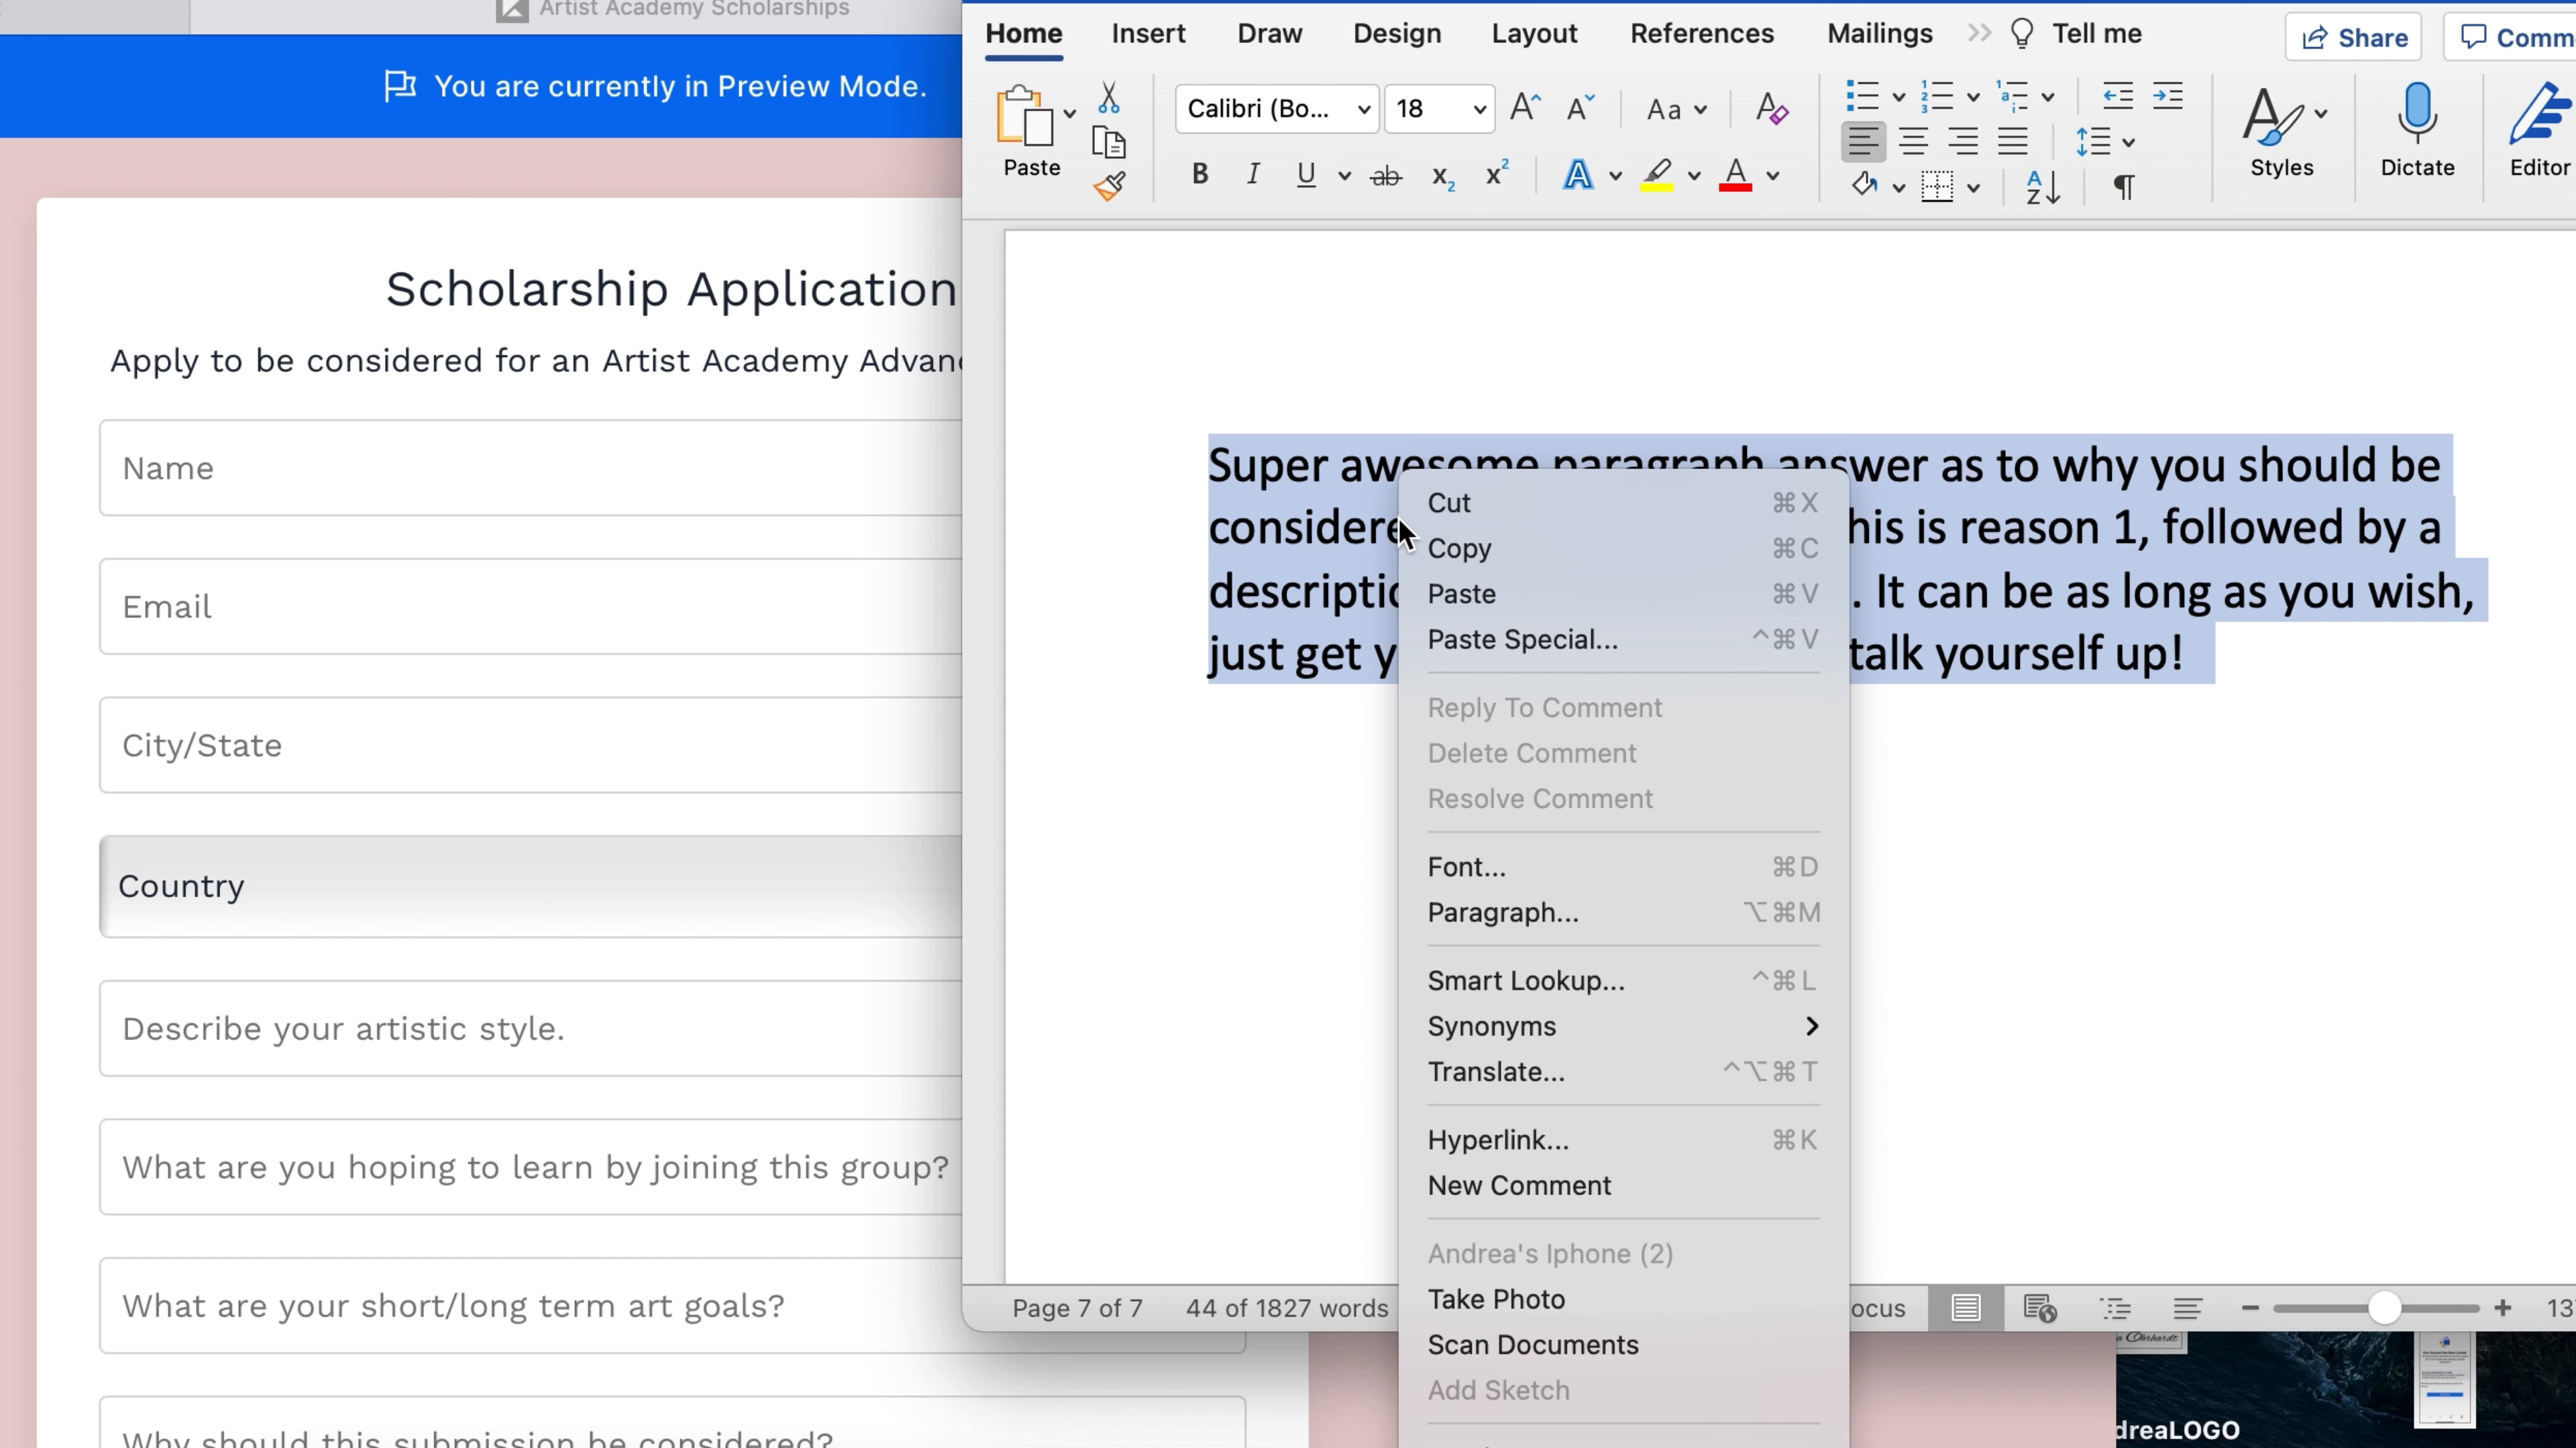Toggle Italic formatting button
2576x1448 pixels.
tap(1252, 175)
